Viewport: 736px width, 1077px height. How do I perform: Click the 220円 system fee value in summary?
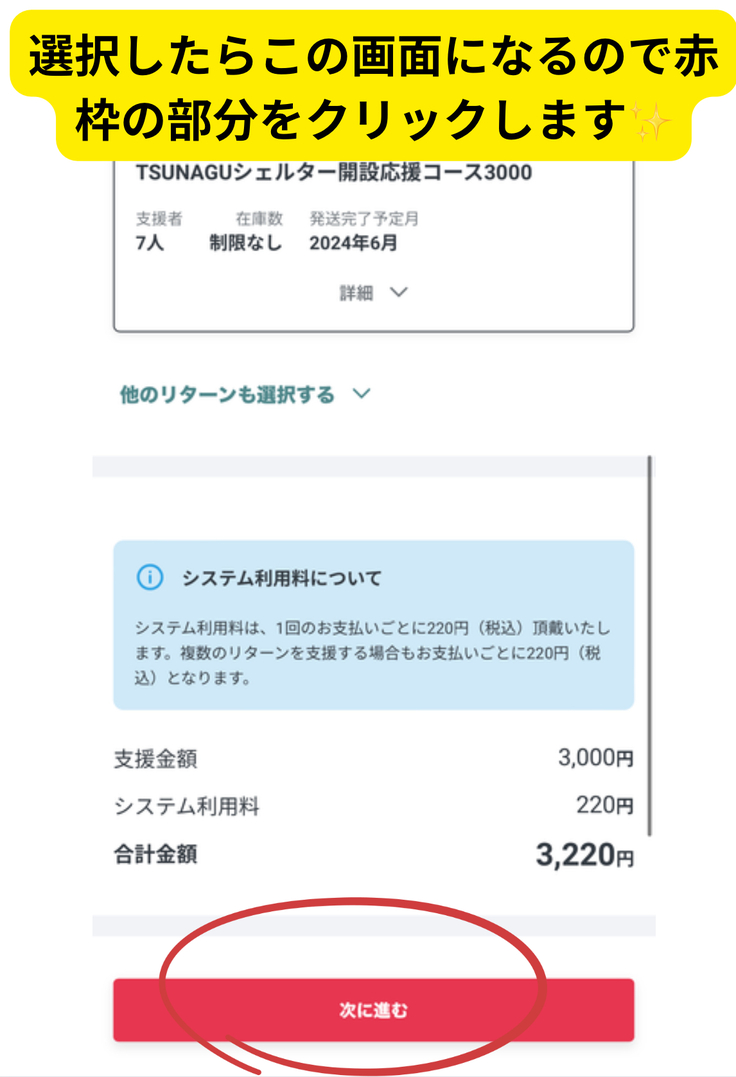click(x=604, y=805)
